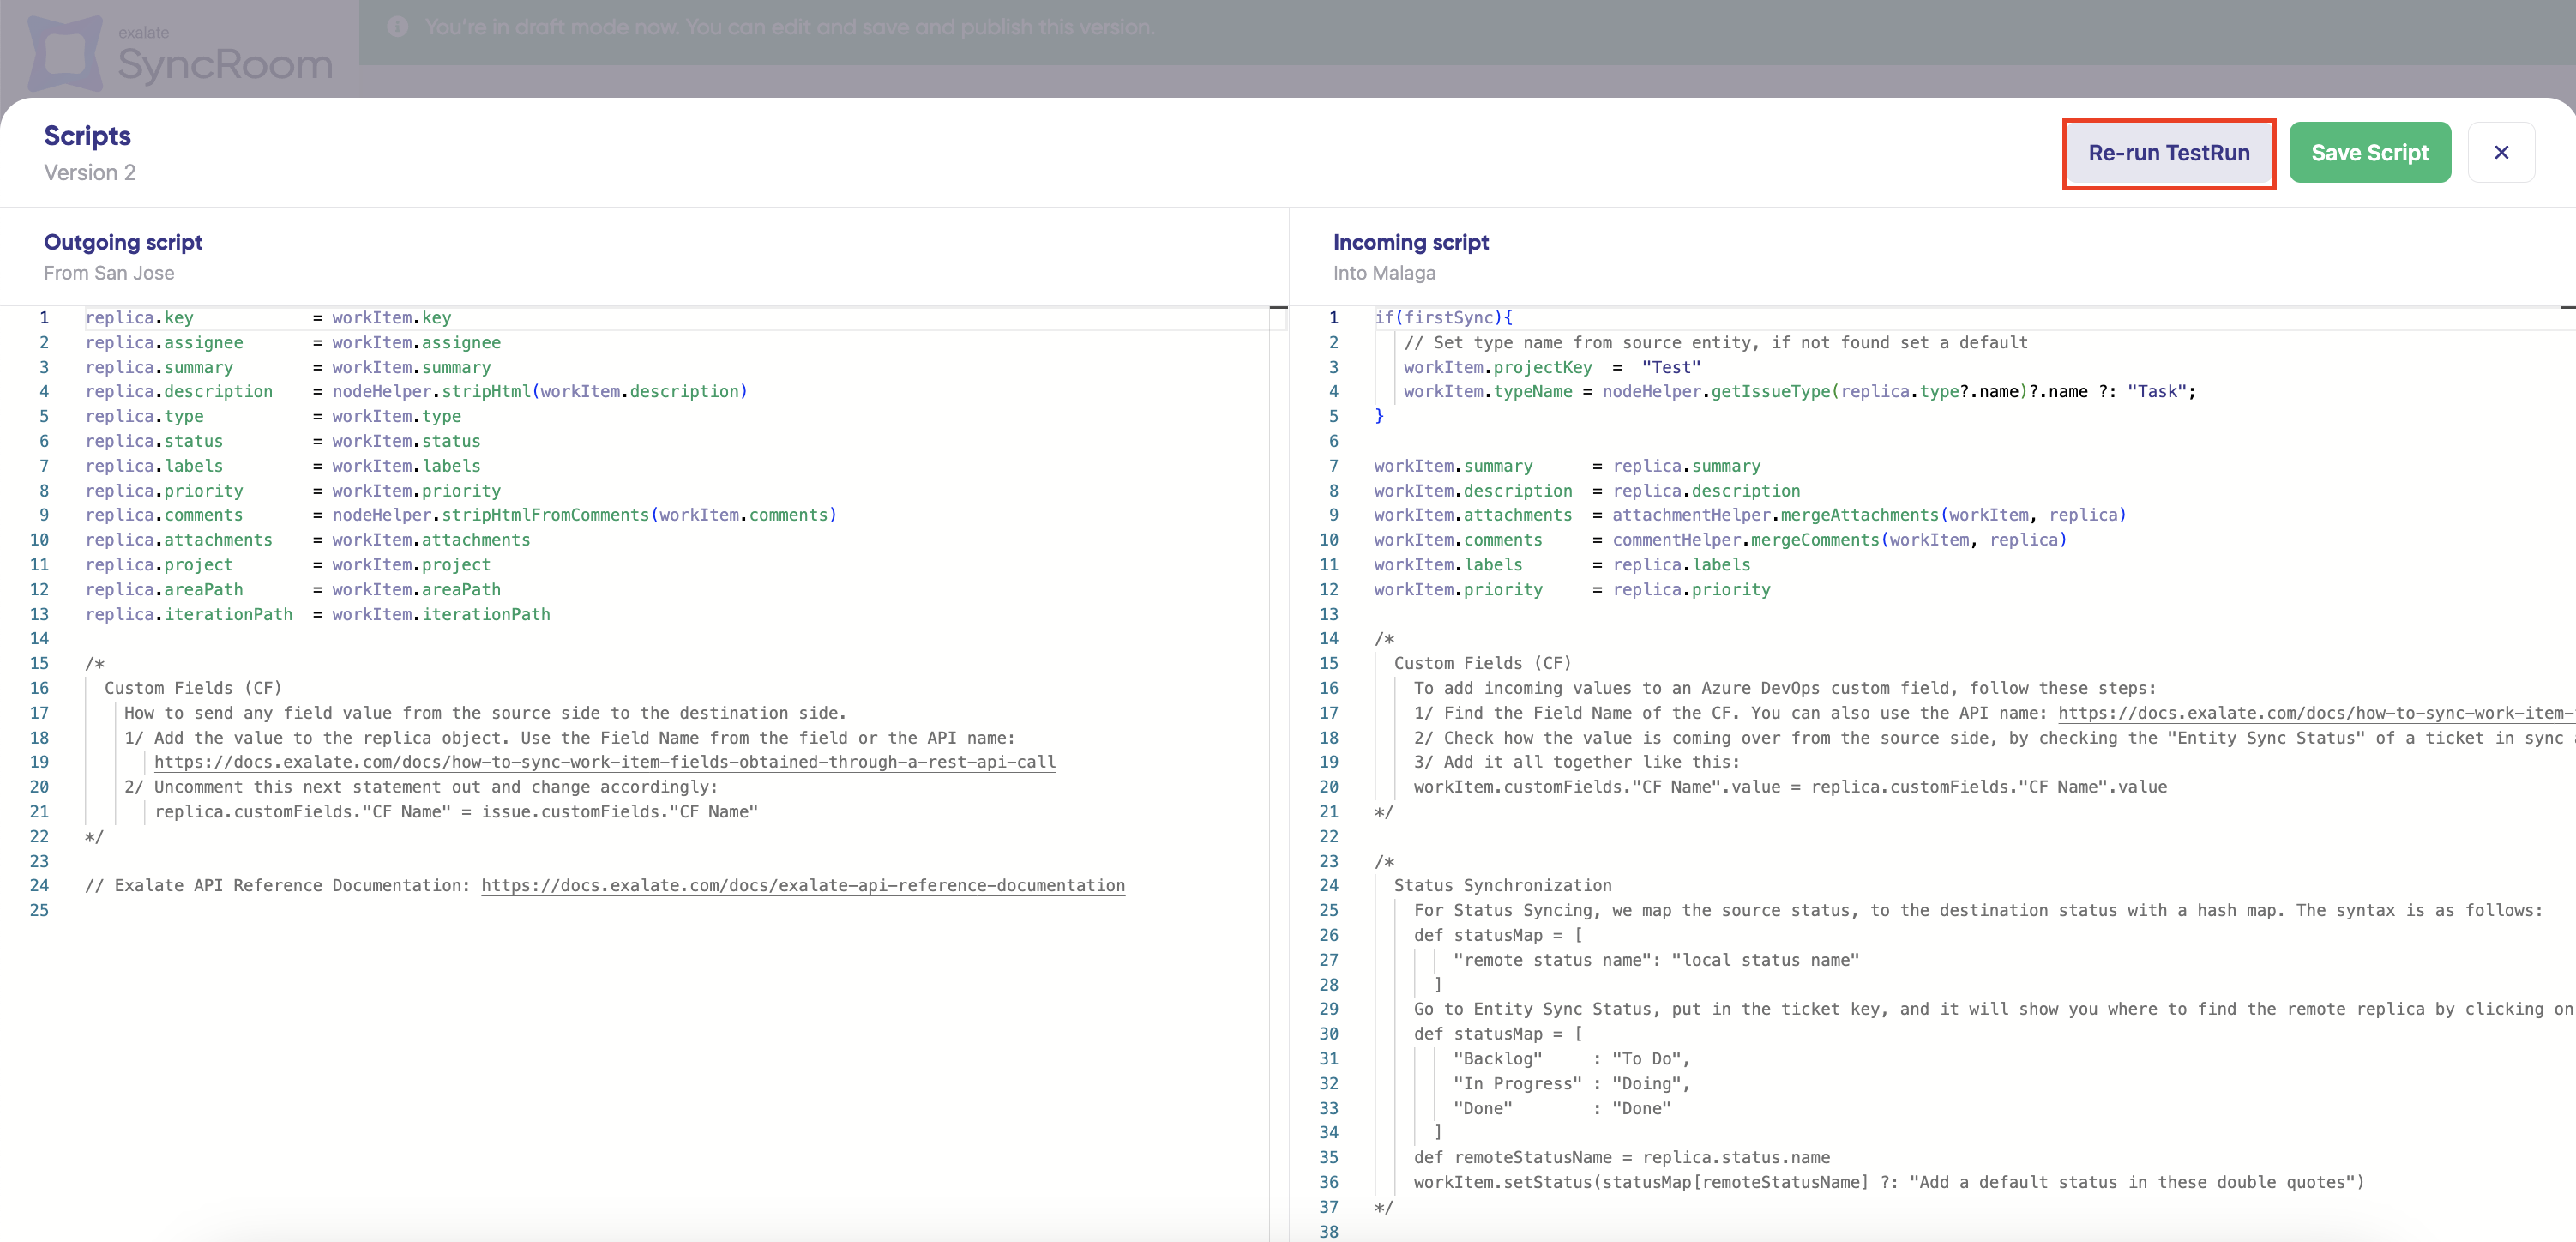Click the info icon in draft banner
Screen dimensions: 2576x1242
pyautogui.click(x=397, y=27)
